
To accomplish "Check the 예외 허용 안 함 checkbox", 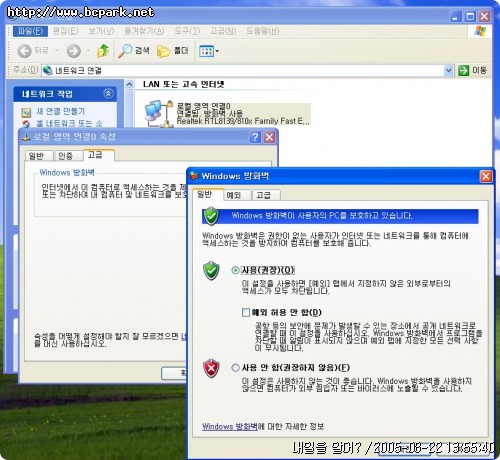I will click(246, 312).
